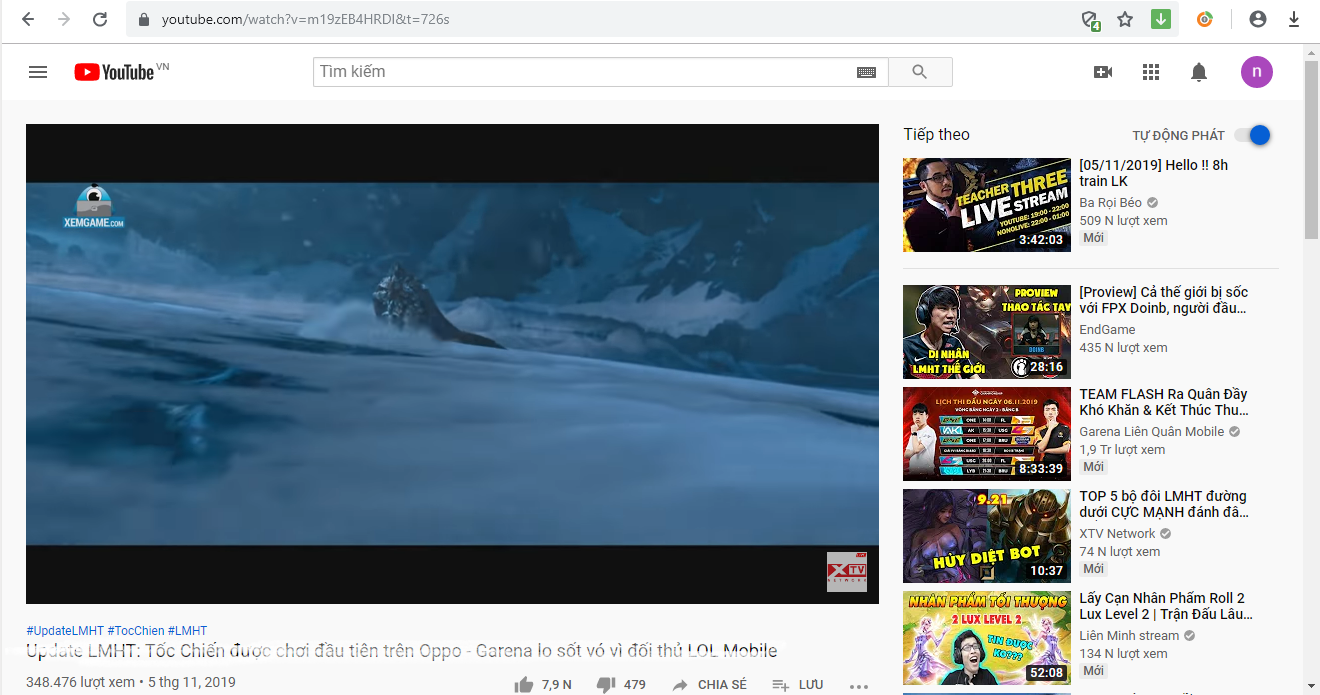Click the 348.476 lượt xem view count
1320x695 pixels.
[x=80, y=683]
